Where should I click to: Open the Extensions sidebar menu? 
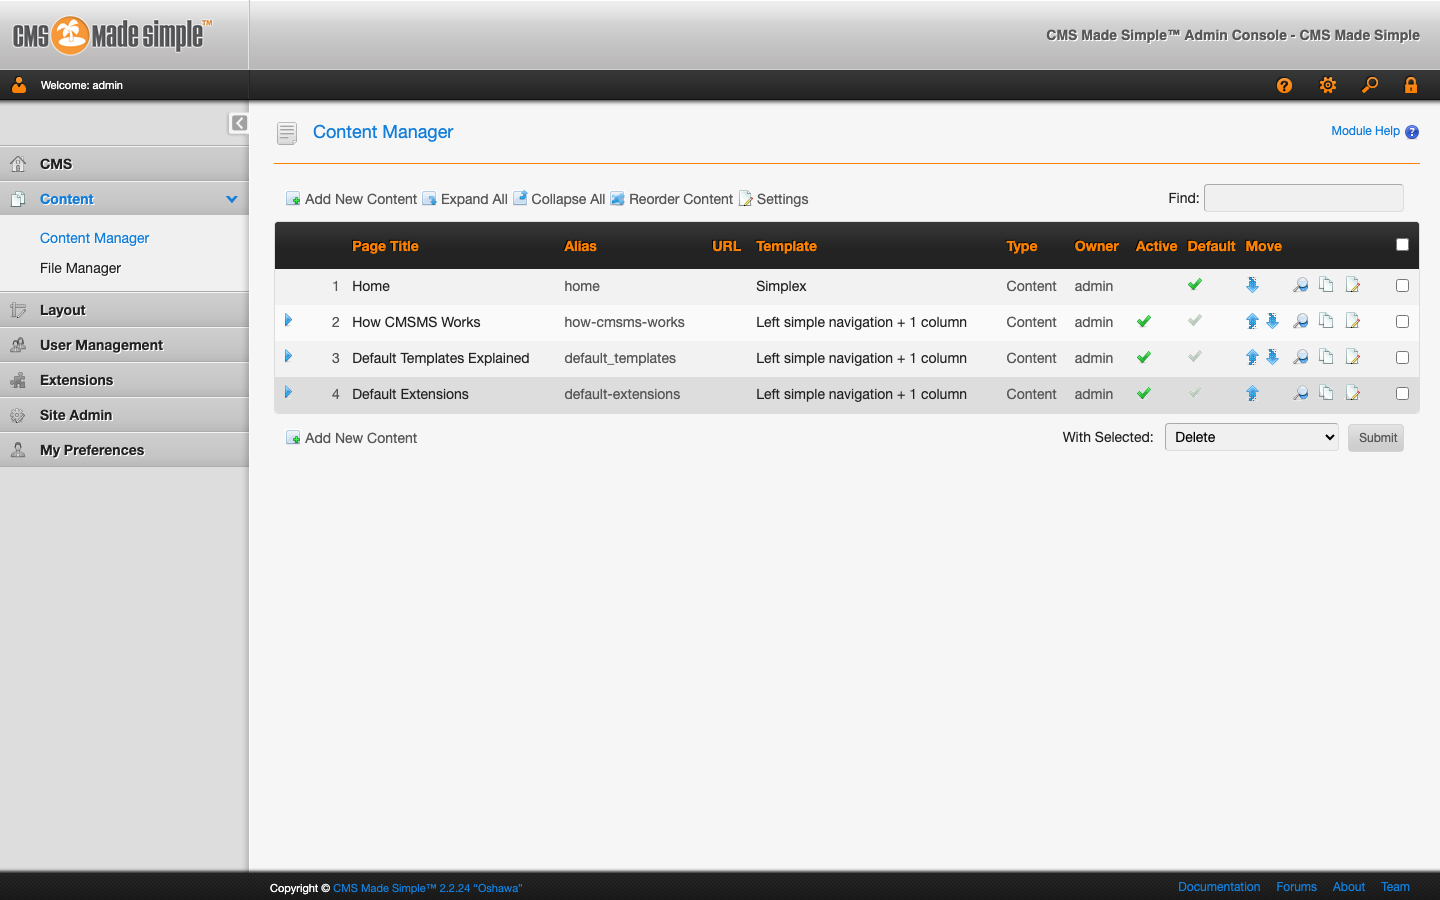coord(124,380)
